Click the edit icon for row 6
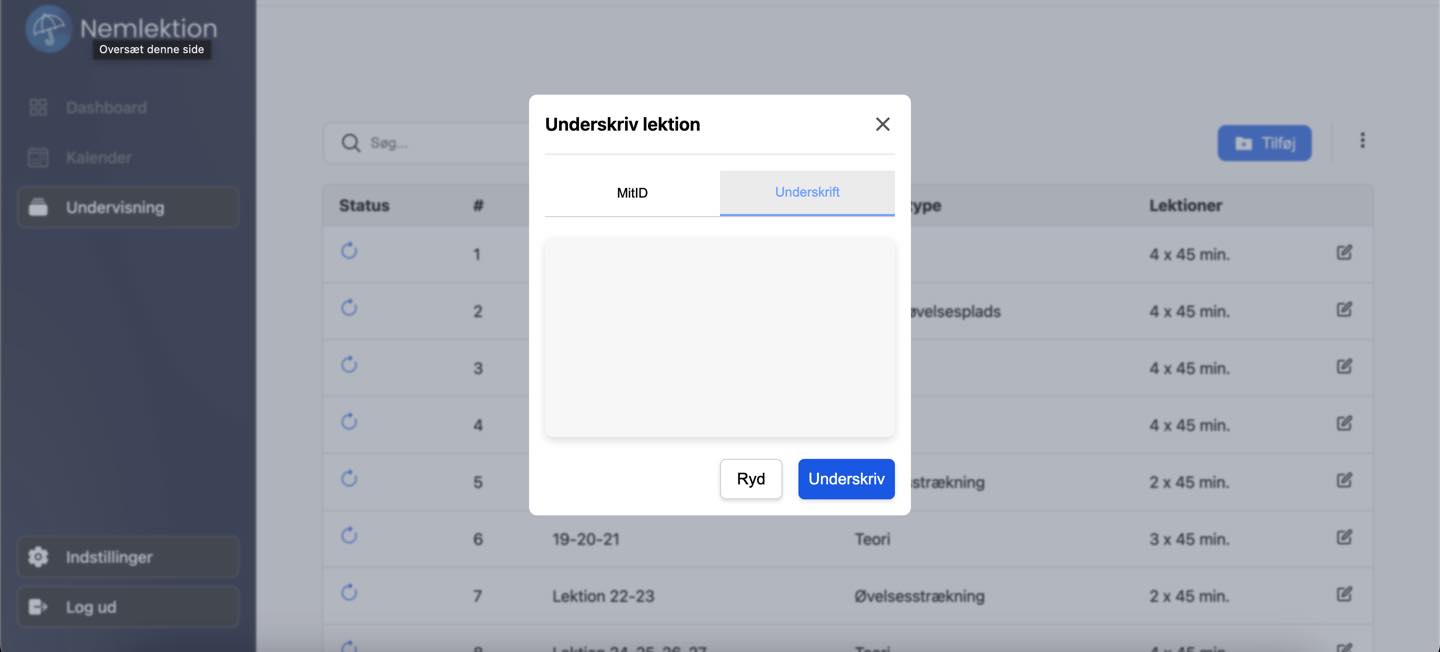This screenshot has width=1440, height=652. [1344, 538]
